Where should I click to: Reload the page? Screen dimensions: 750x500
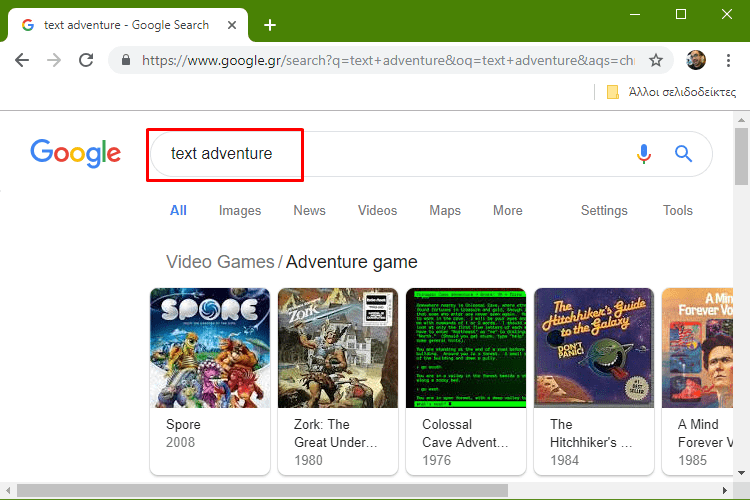[x=87, y=60]
